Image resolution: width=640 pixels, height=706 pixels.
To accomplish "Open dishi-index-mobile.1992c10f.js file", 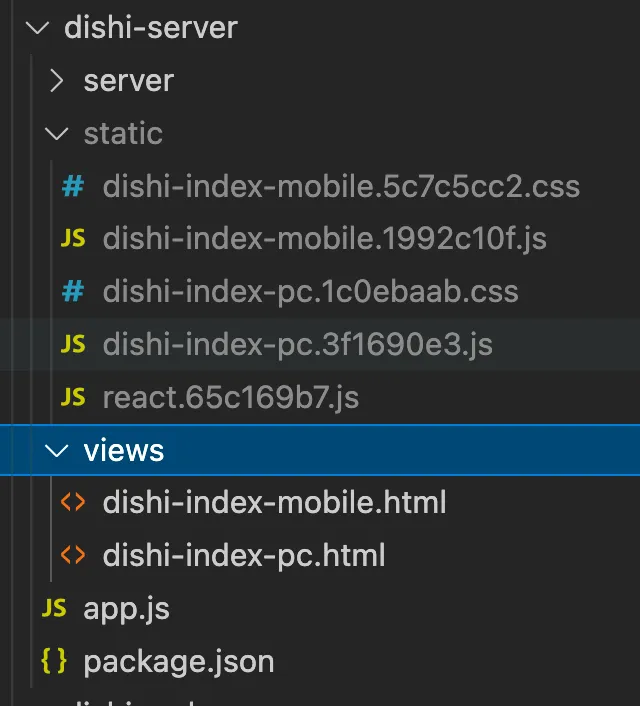I will (x=324, y=239).
